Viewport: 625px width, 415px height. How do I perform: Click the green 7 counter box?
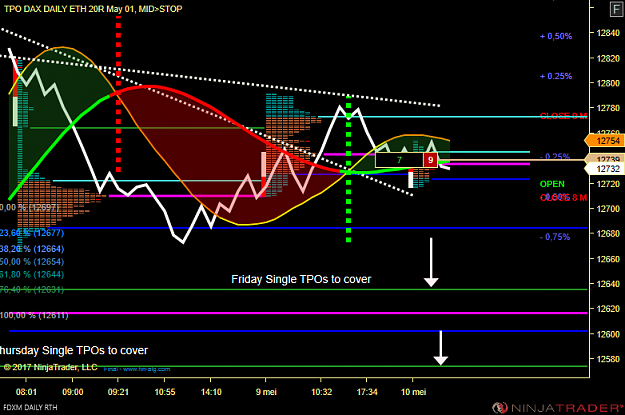pyautogui.click(x=399, y=160)
